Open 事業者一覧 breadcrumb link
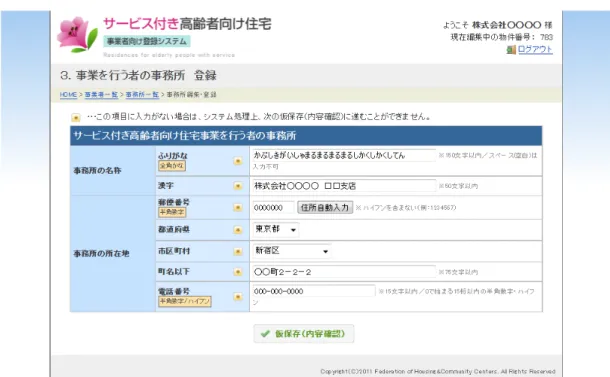The image size is (610, 377). (x=101, y=95)
